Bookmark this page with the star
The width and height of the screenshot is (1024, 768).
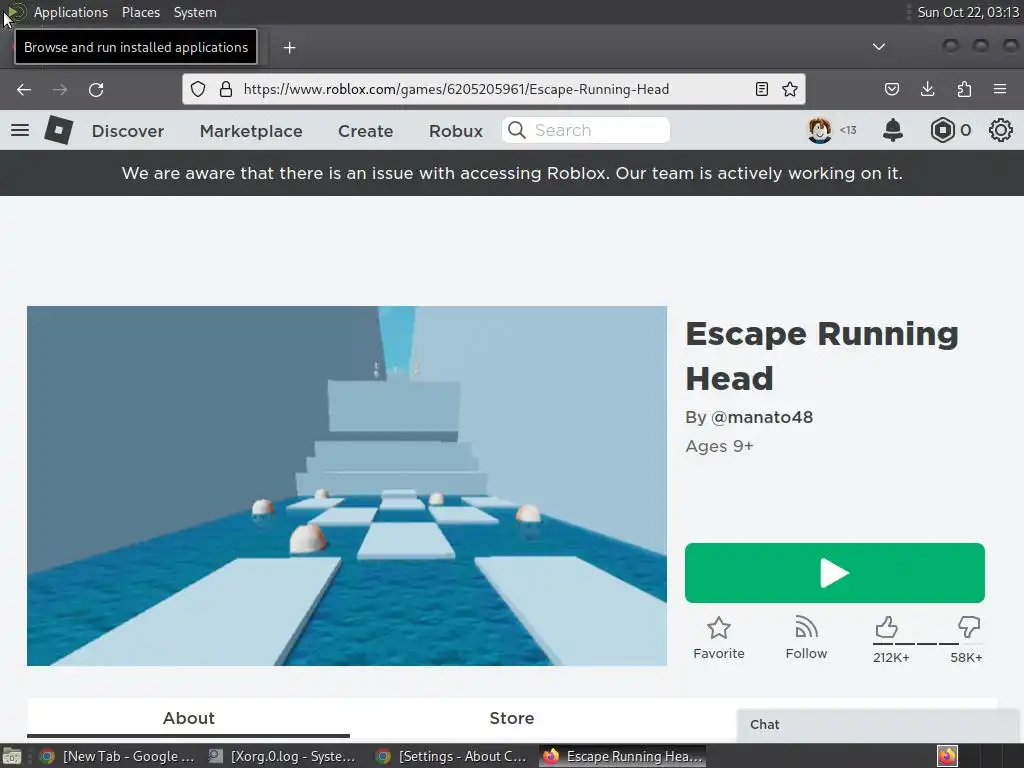click(790, 89)
